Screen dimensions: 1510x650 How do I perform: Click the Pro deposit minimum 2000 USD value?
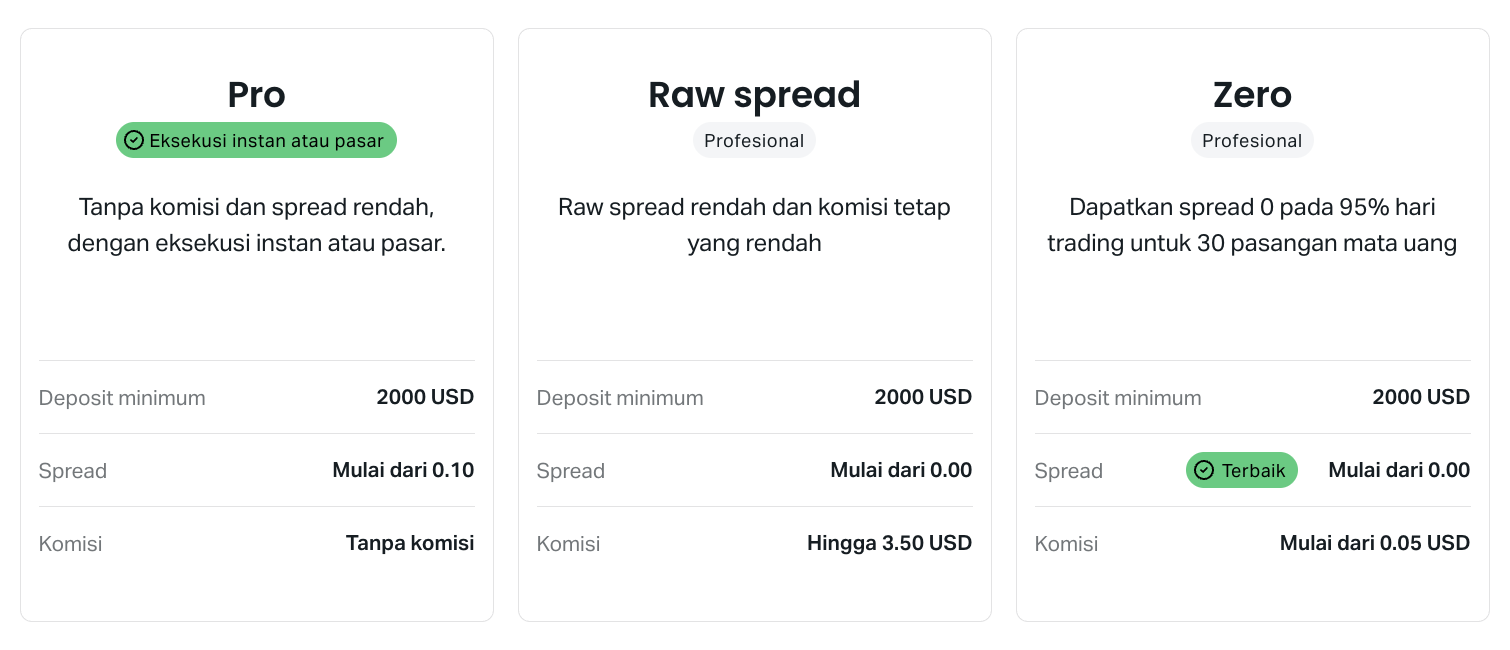coord(425,397)
